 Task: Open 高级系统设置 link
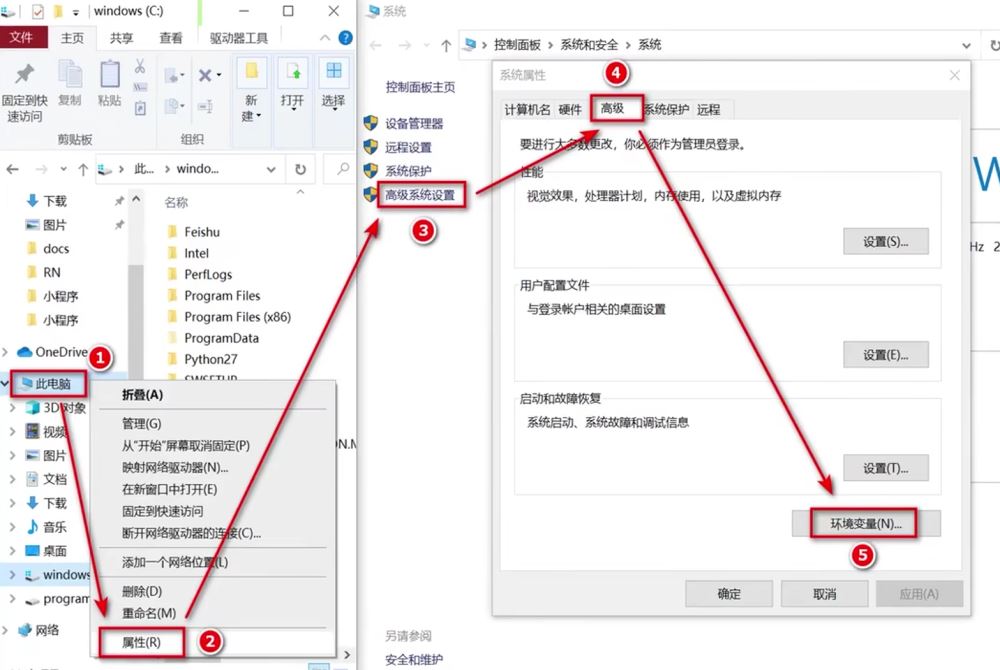(420, 196)
